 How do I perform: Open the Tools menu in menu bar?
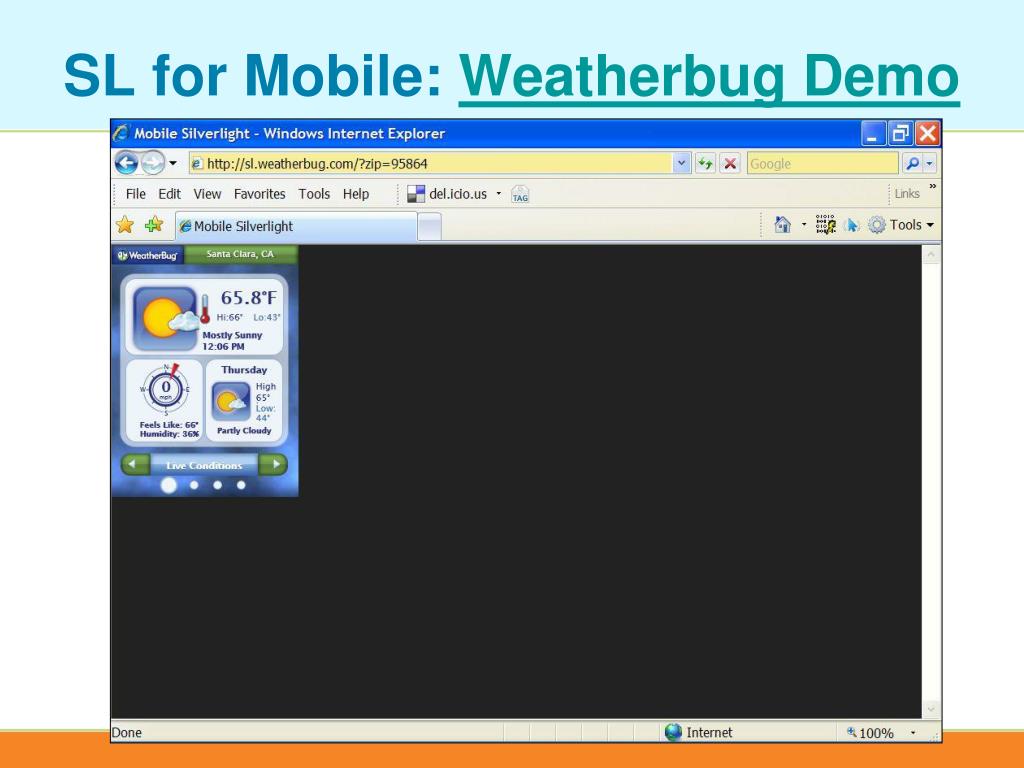(x=314, y=194)
